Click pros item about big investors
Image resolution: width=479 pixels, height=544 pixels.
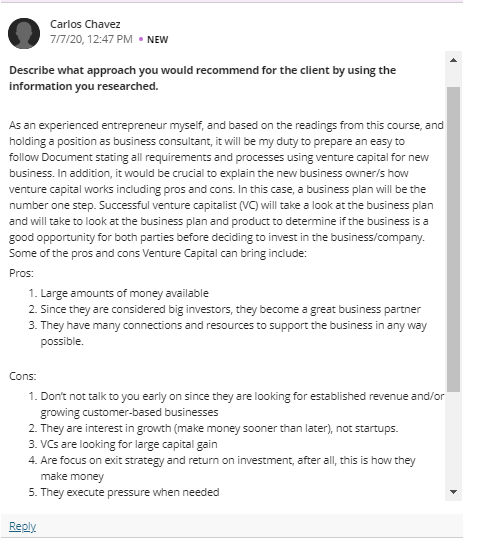pos(230,309)
